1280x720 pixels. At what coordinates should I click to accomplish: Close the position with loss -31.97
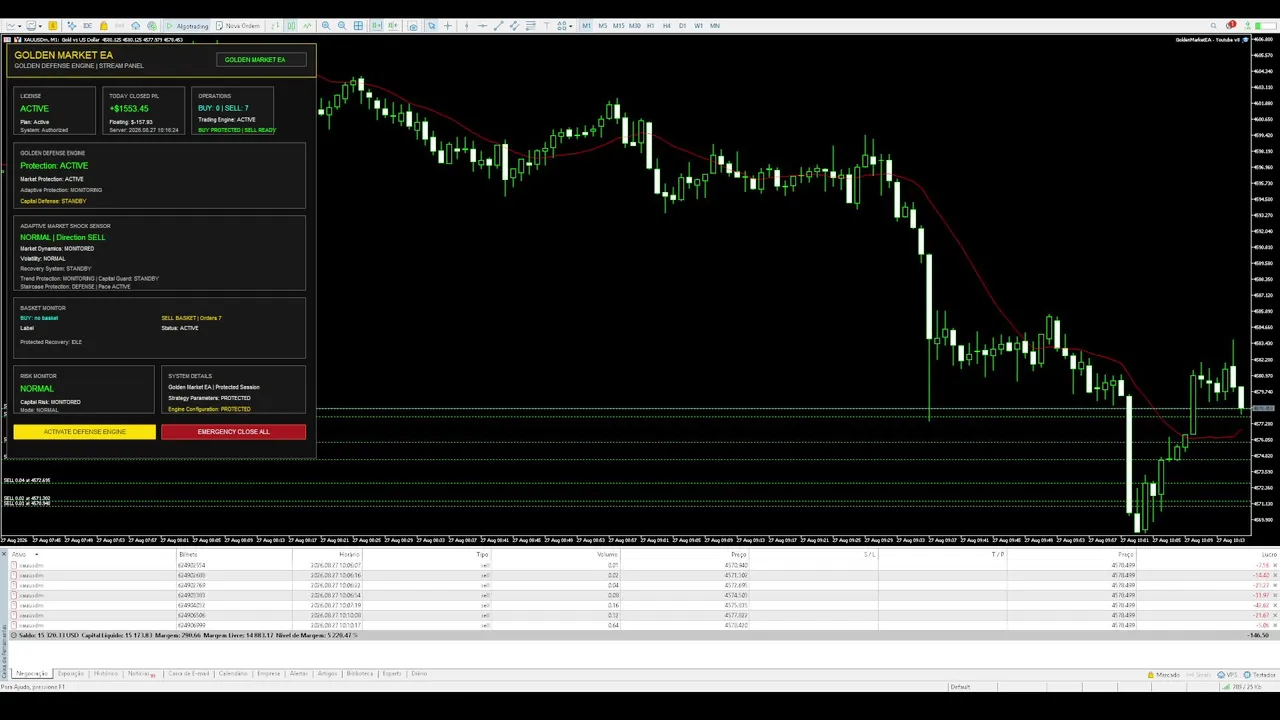coord(1274,595)
